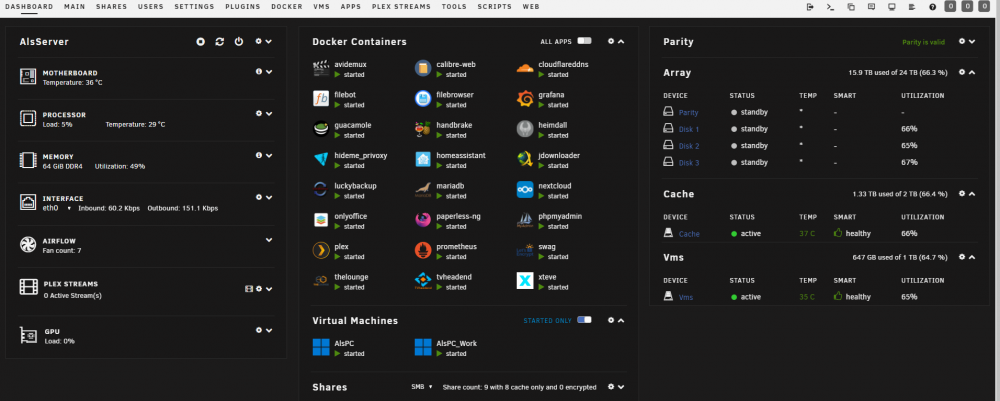Collapse the Virtual Machines panel chevron

coord(622,320)
